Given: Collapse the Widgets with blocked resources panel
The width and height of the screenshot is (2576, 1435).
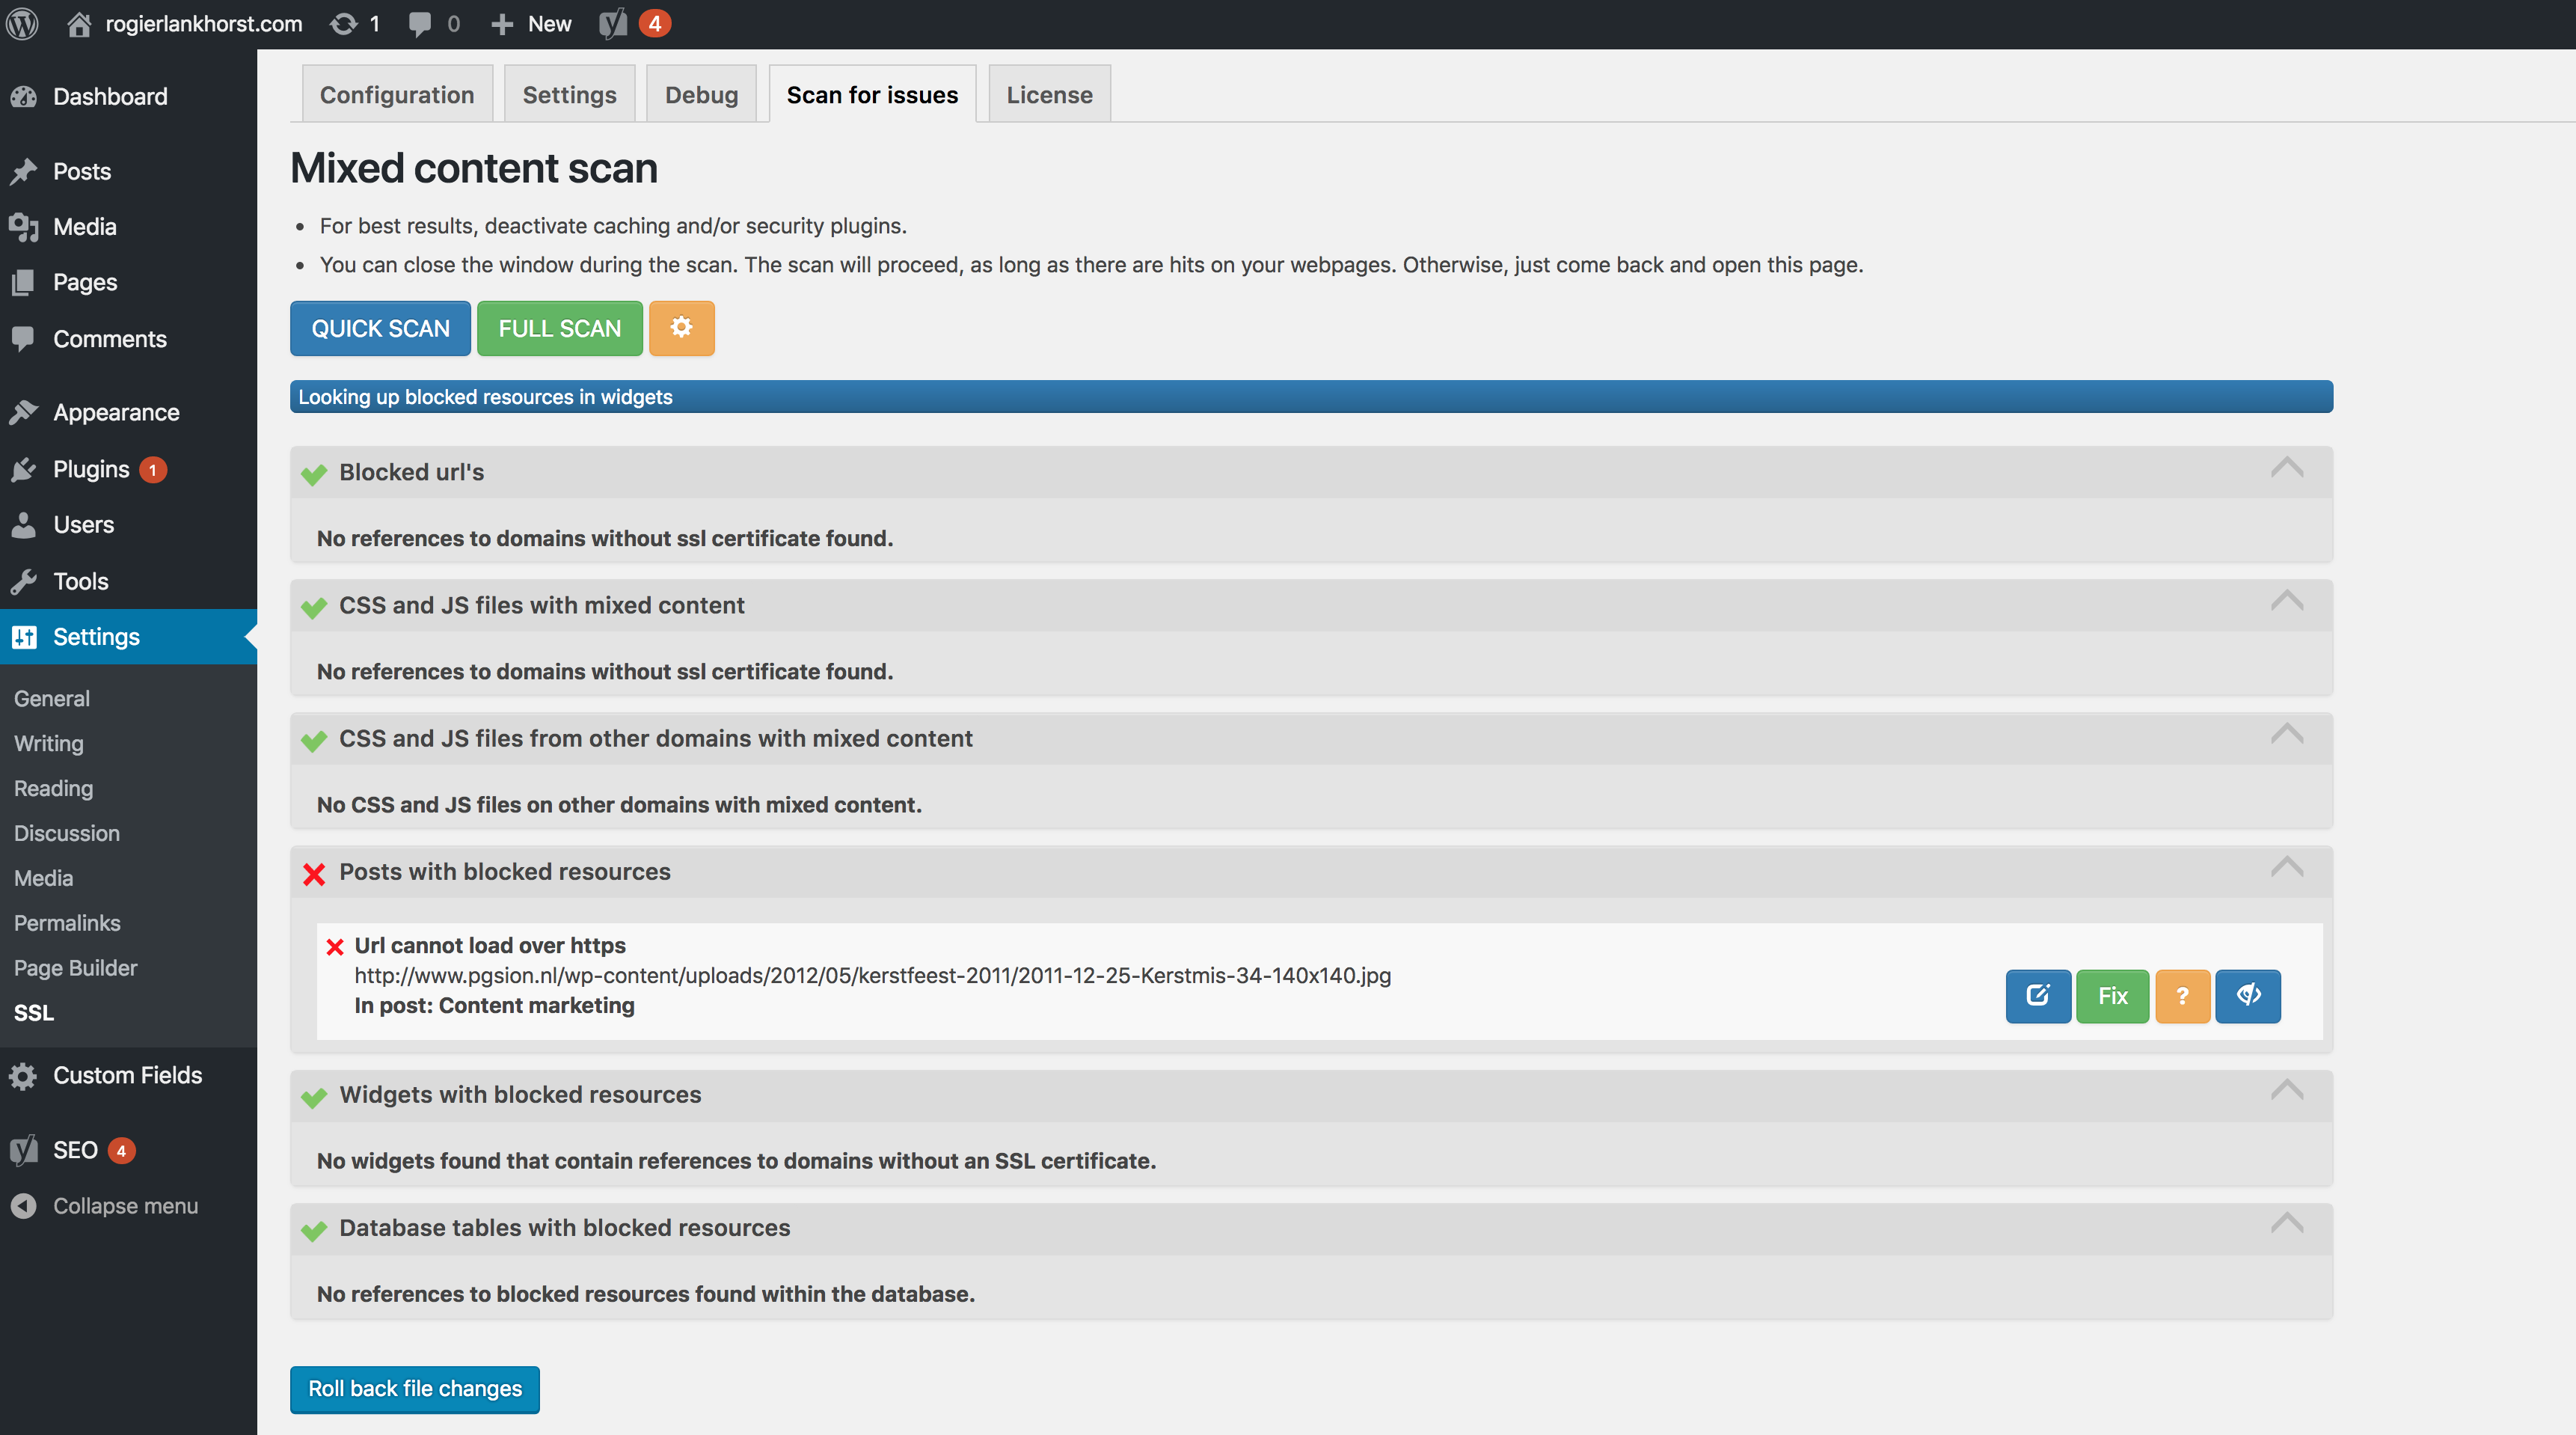Looking at the screenshot, I should coord(2286,1090).
